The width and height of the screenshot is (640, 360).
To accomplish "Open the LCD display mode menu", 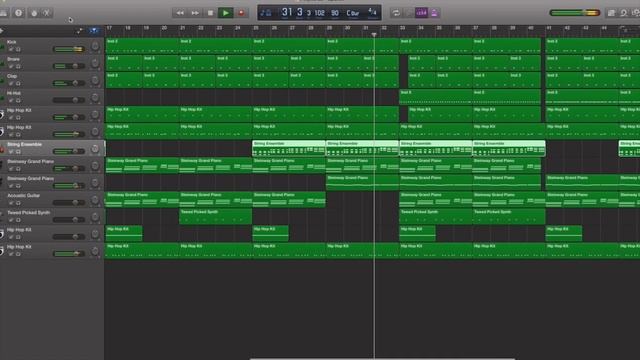I will 266,13.
